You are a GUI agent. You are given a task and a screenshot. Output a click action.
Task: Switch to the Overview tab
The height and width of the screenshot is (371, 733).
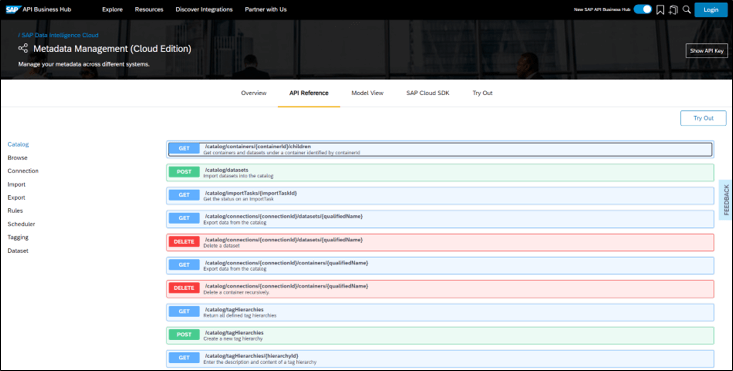[x=254, y=93]
